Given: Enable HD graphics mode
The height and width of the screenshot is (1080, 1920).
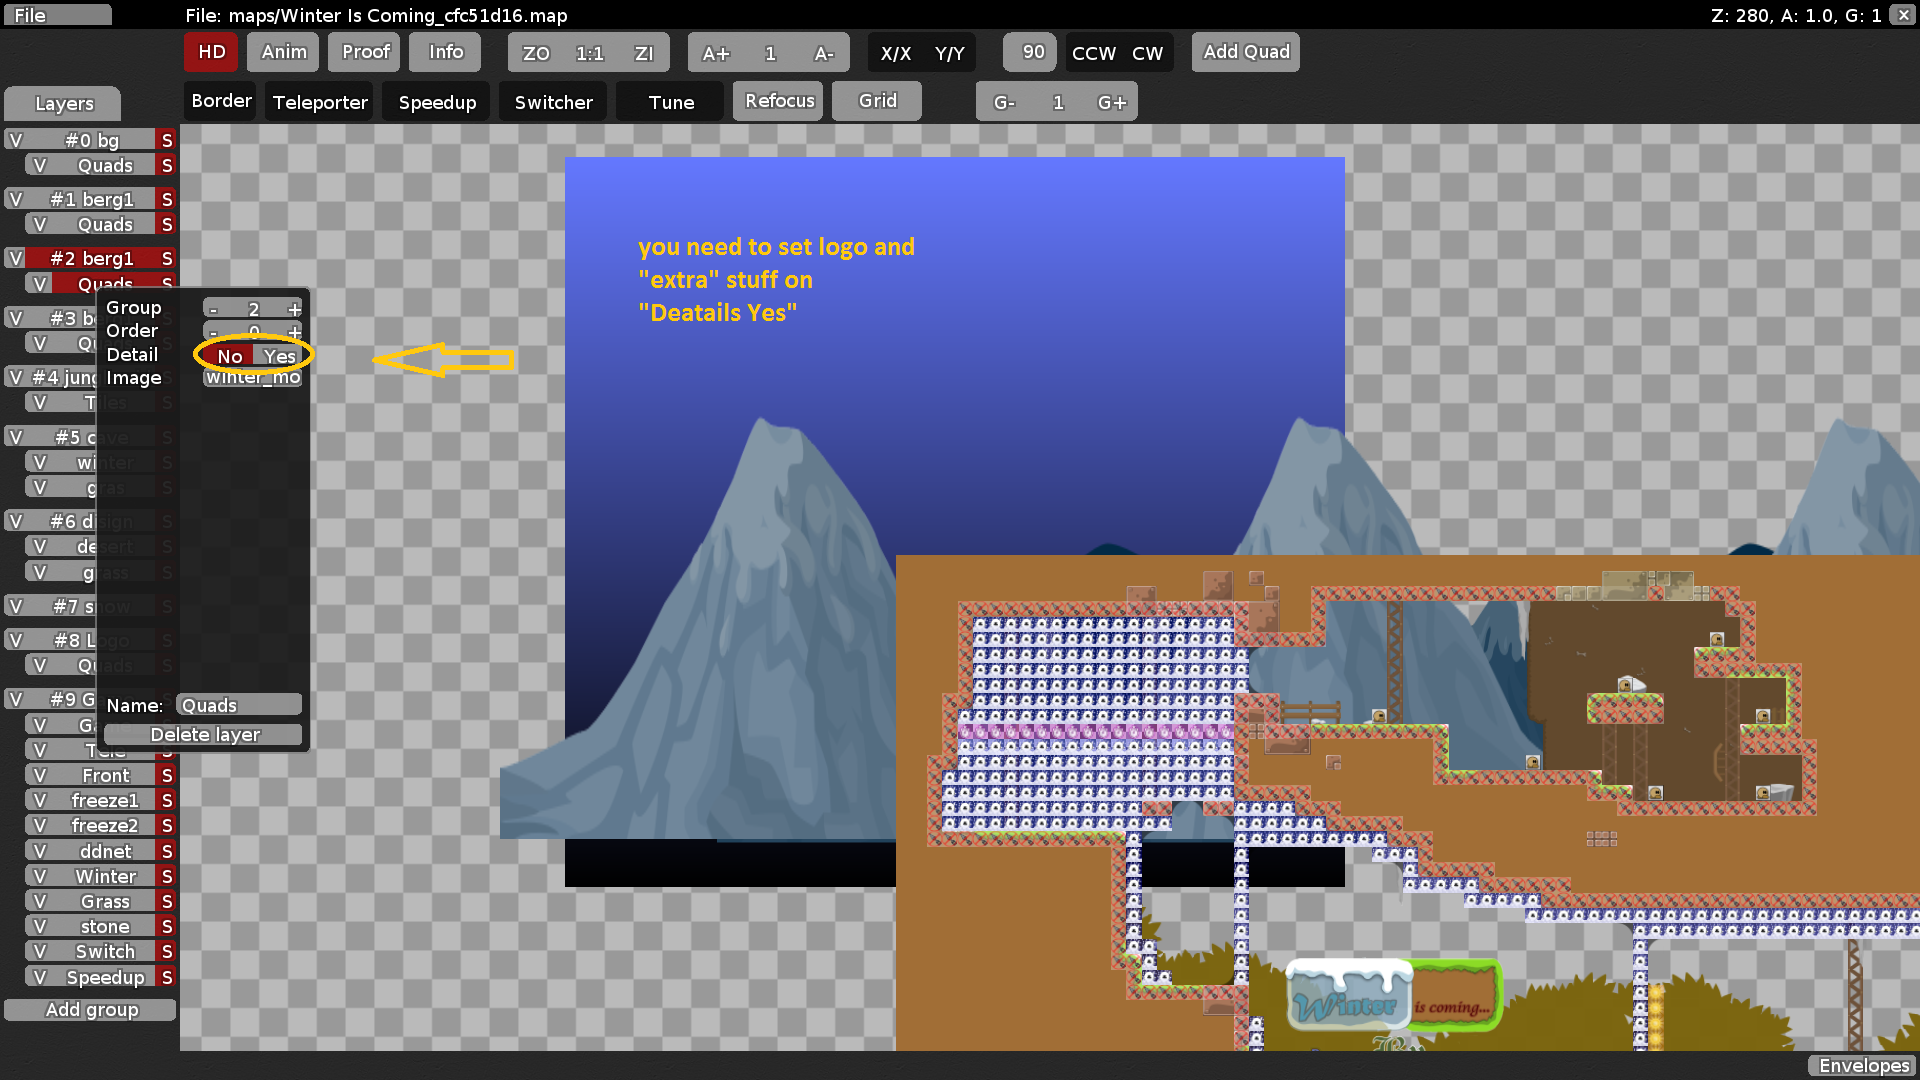Looking at the screenshot, I should 210,52.
